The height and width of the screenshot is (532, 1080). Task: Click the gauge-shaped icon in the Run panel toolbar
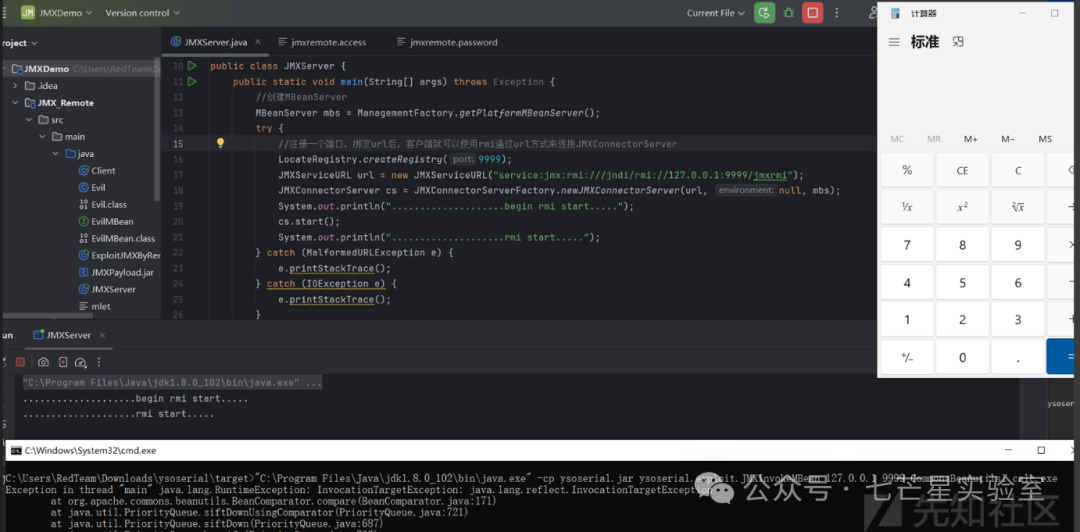click(81, 362)
